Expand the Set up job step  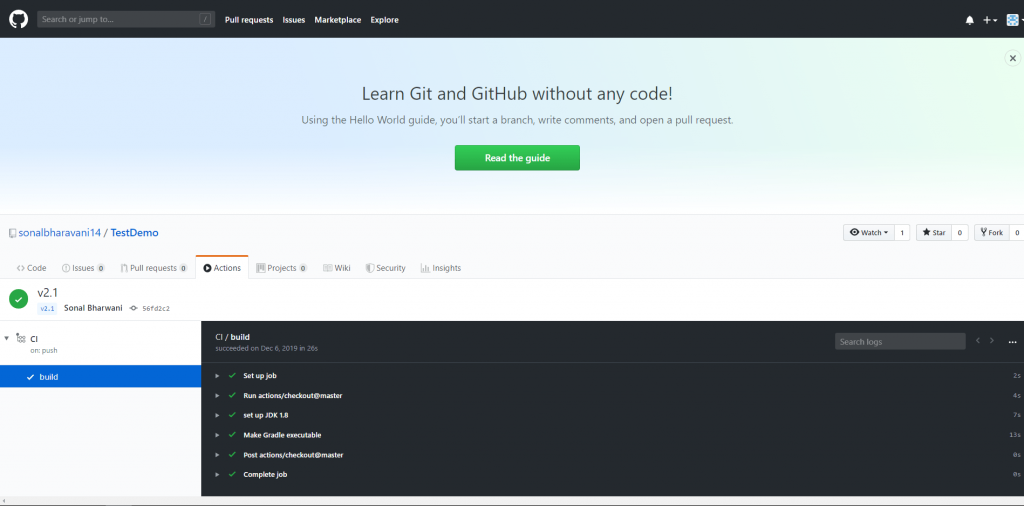(217, 376)
